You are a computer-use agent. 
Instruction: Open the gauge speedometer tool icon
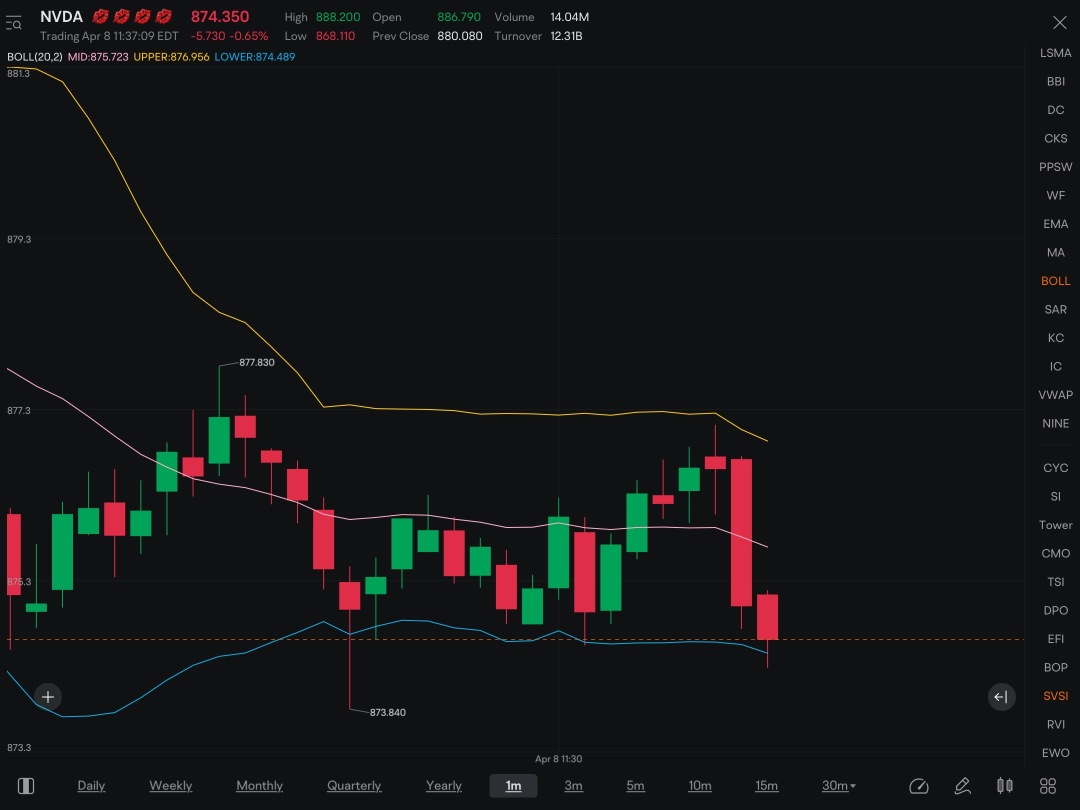[919, 786]
